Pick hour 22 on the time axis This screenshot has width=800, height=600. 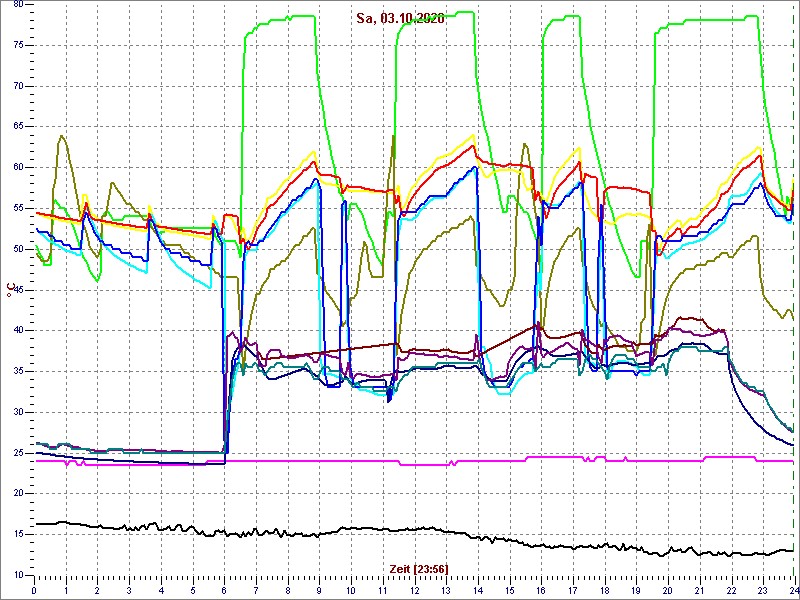731,589
